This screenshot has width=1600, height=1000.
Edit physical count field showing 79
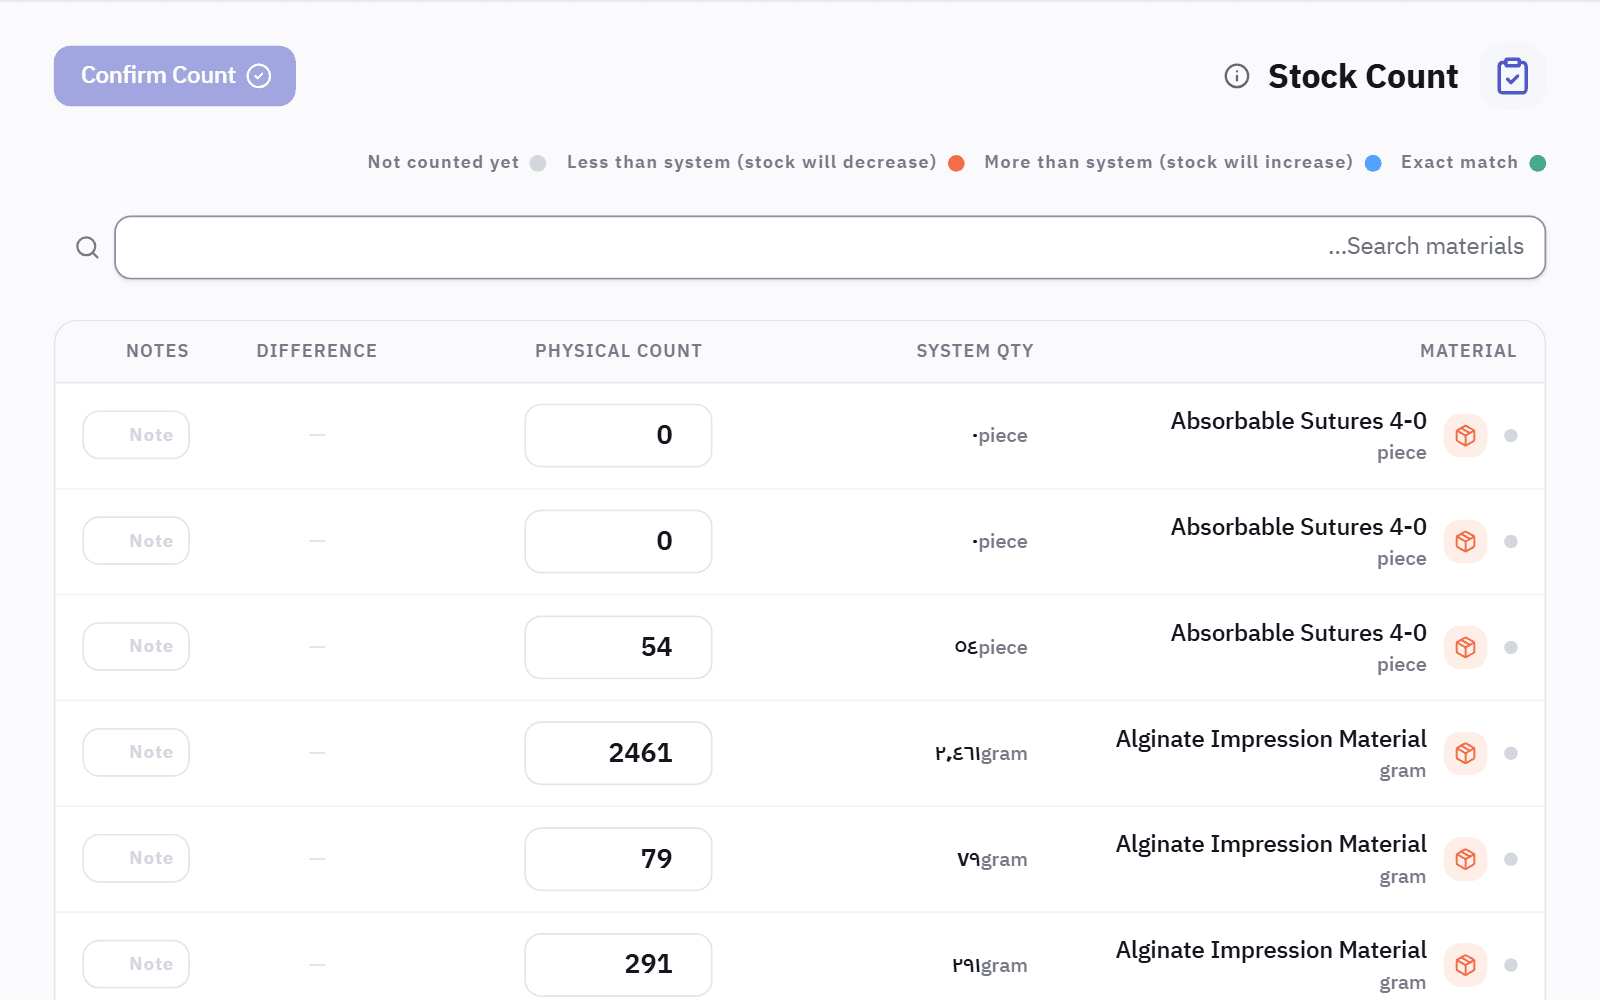point(618,859)
